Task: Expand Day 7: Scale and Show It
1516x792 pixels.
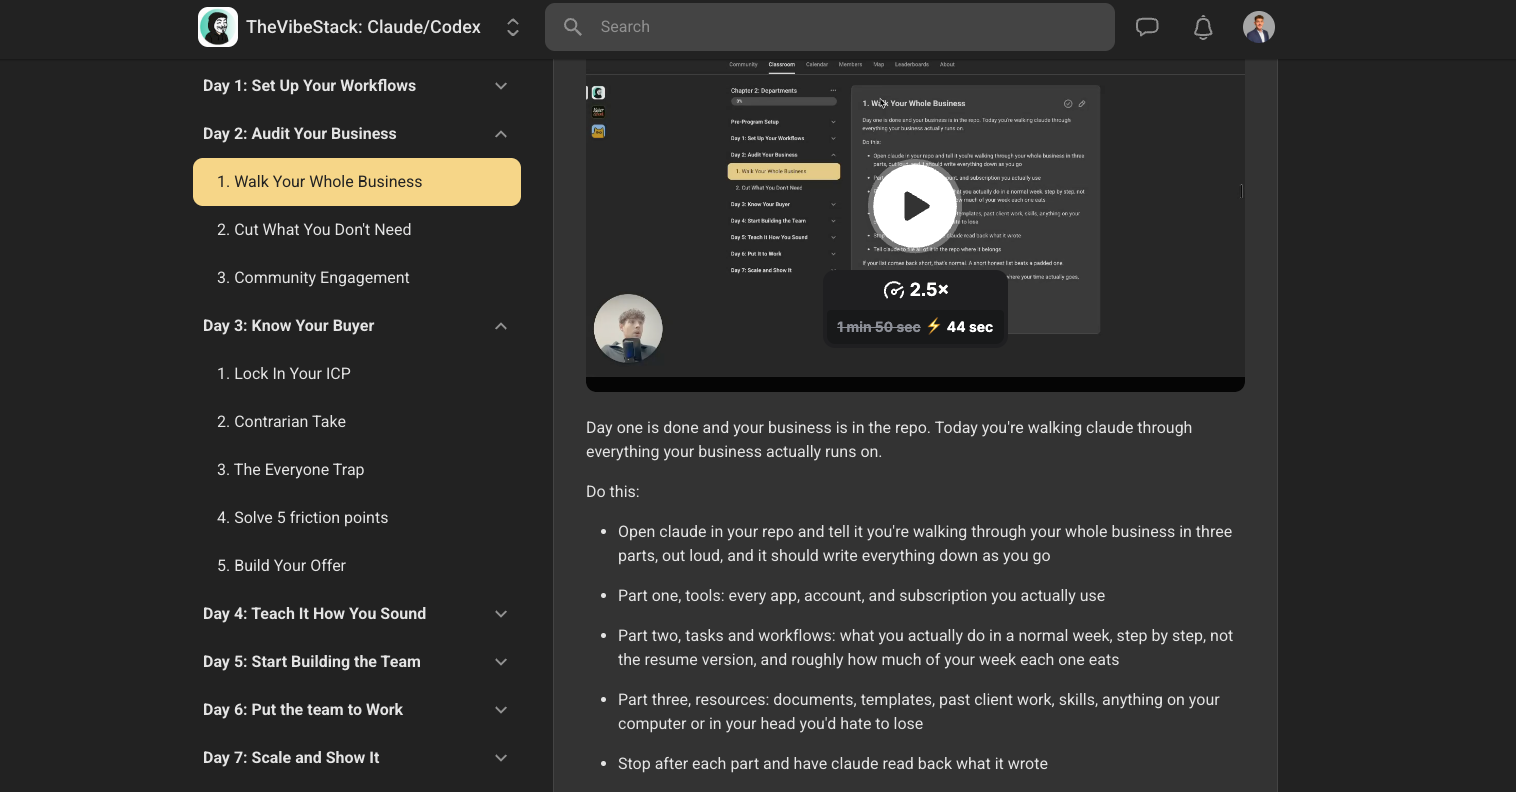Action: tap(357, 758)
